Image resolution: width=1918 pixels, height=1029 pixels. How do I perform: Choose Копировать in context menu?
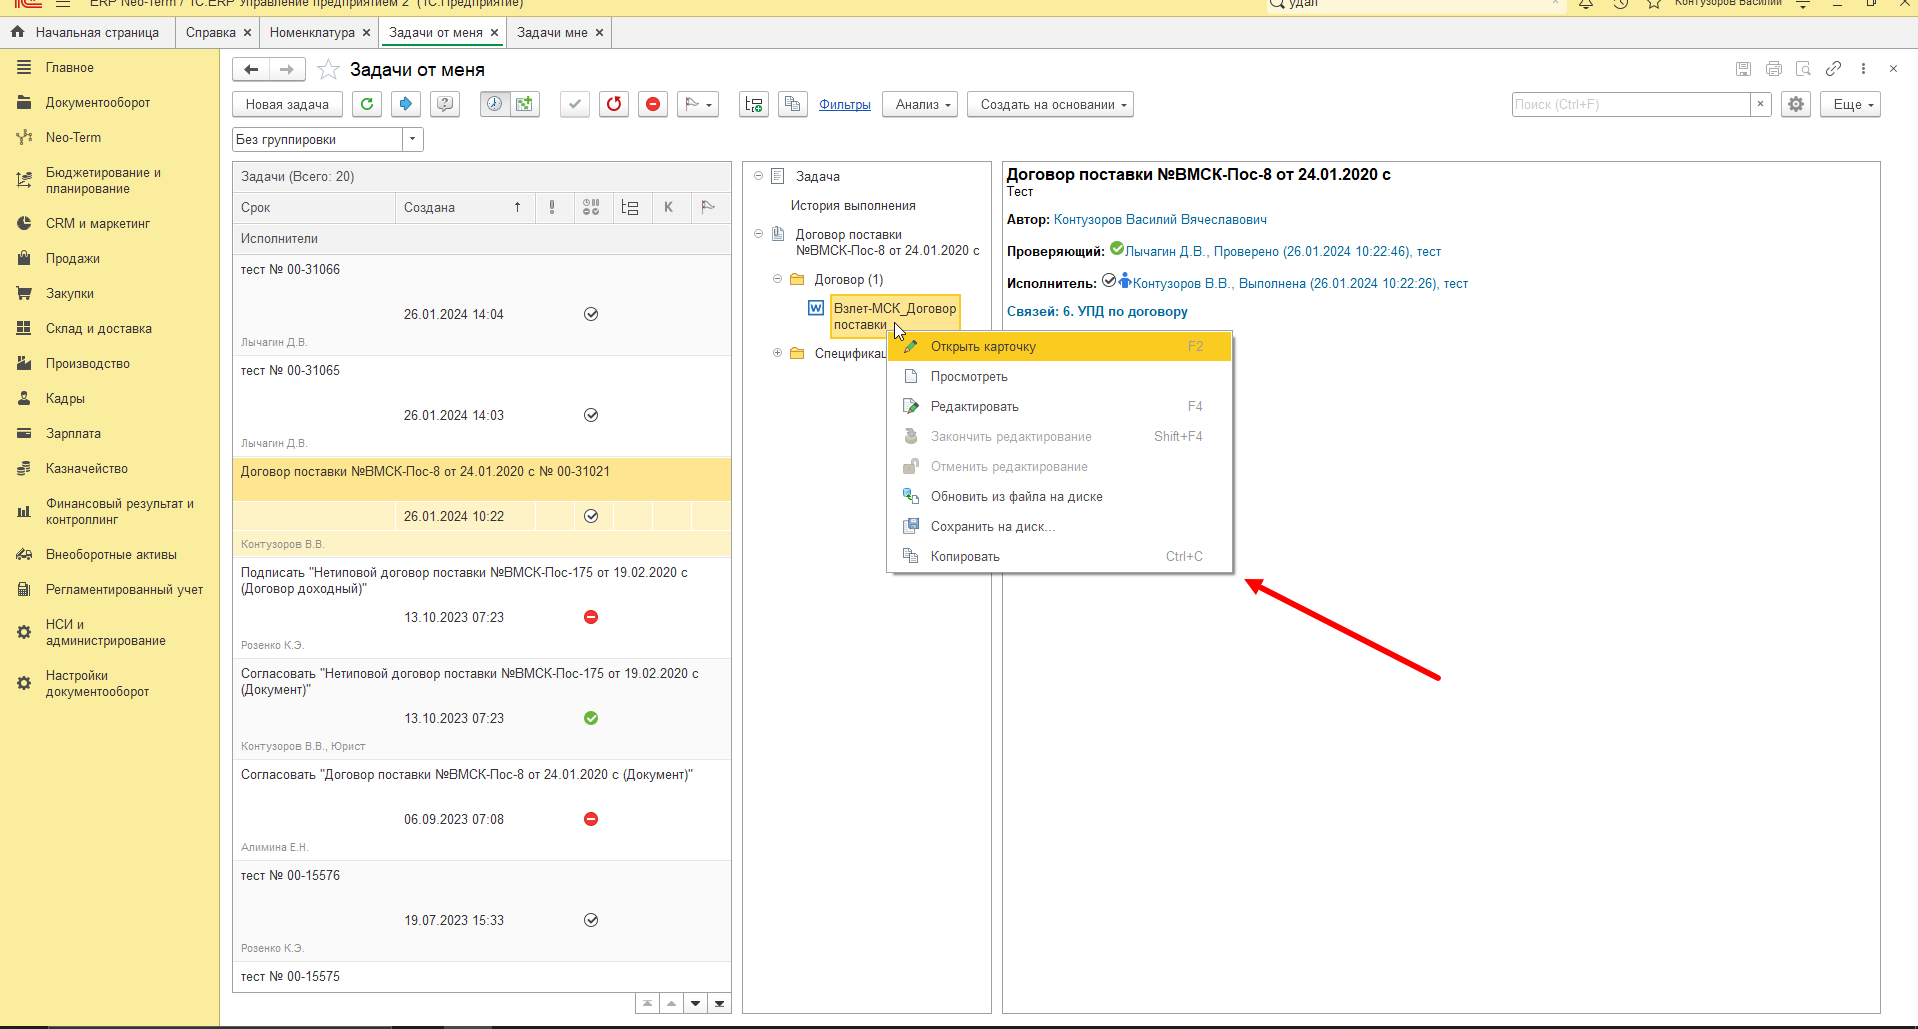[1059, 556]
